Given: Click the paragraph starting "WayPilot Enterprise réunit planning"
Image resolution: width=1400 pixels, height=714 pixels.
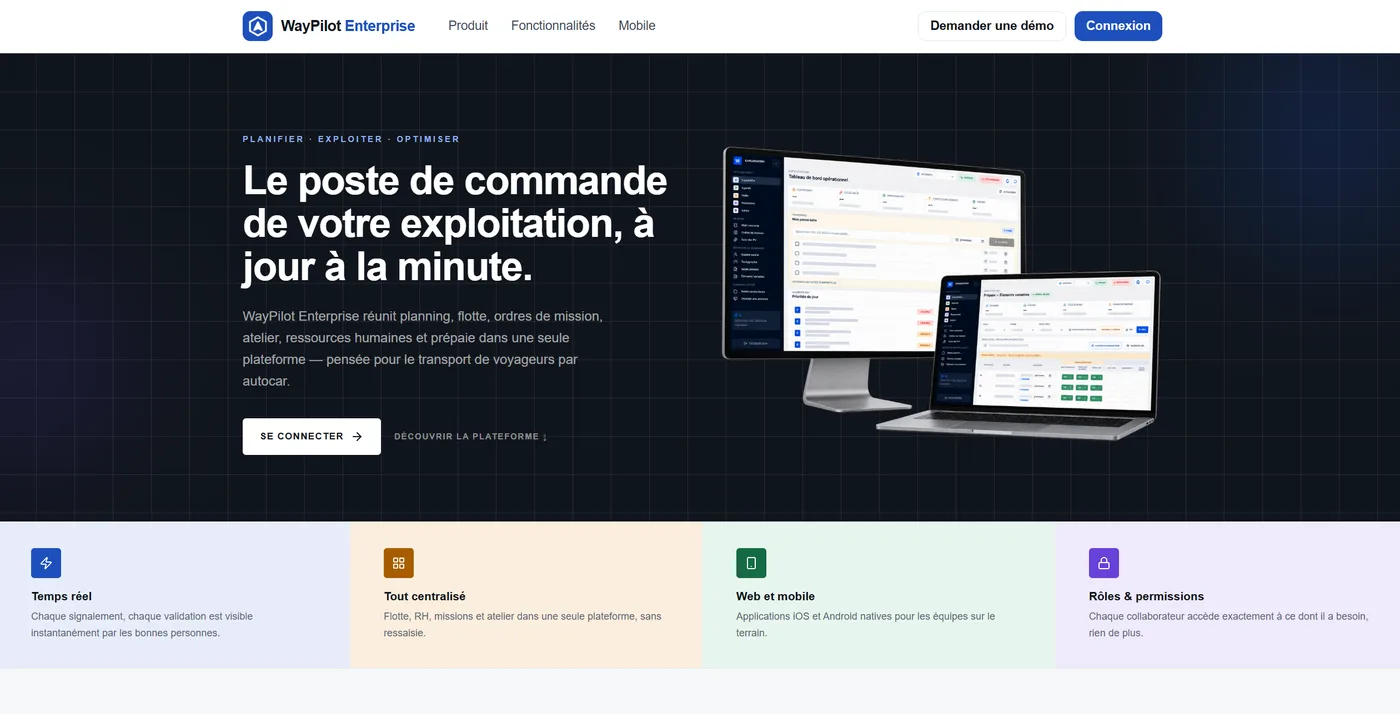Looking at the screenshot, I should (423, 349).
